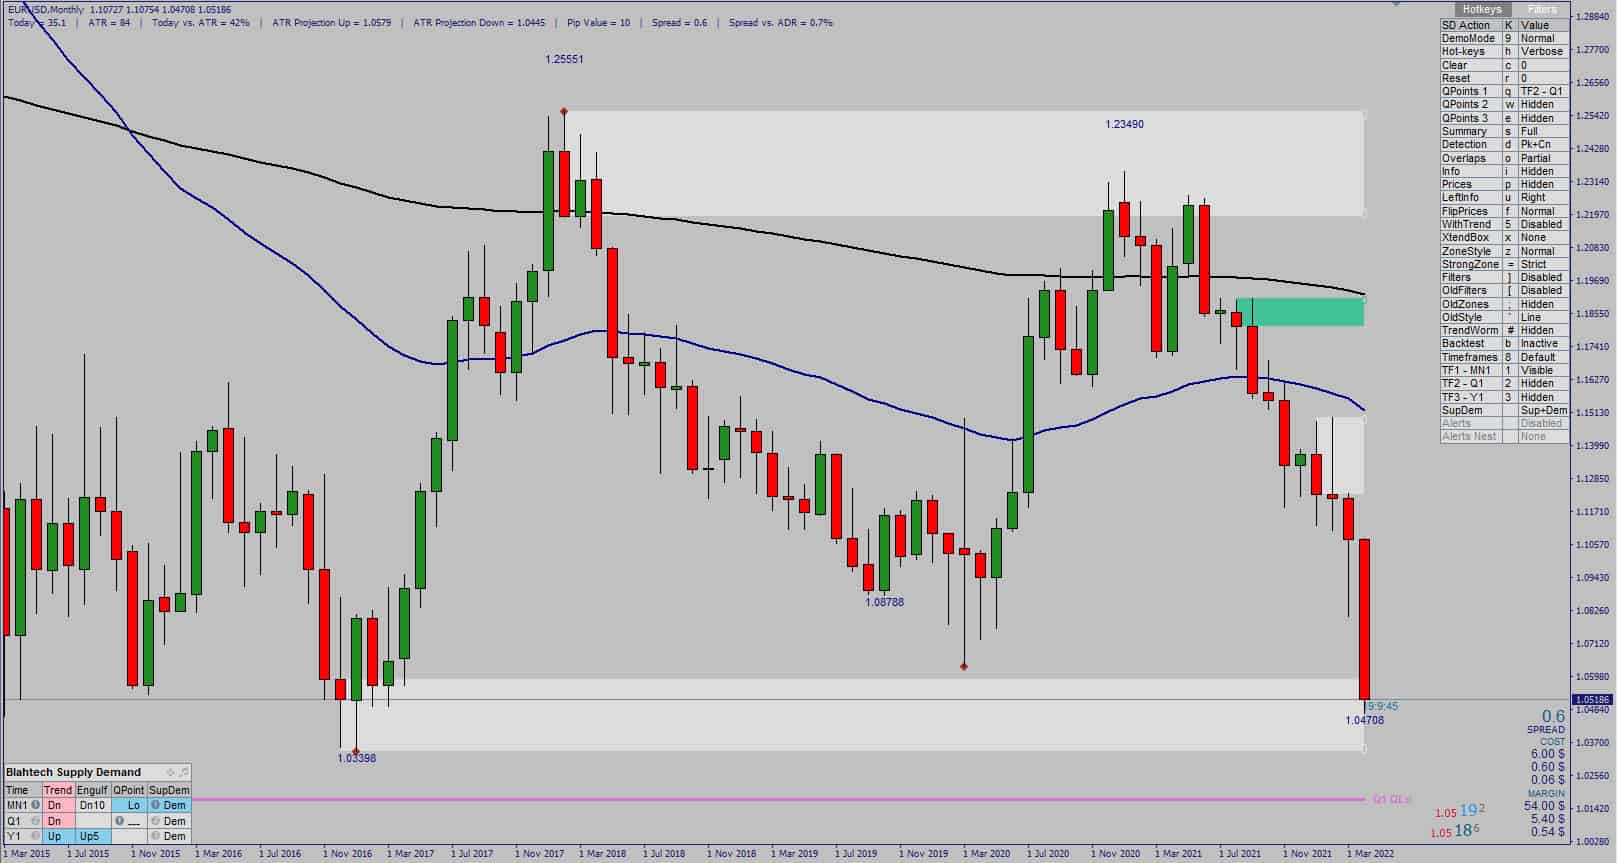Click the 1.23490 zone price label
Screen dimensions: 1618x863
(x=1125, y=124)
